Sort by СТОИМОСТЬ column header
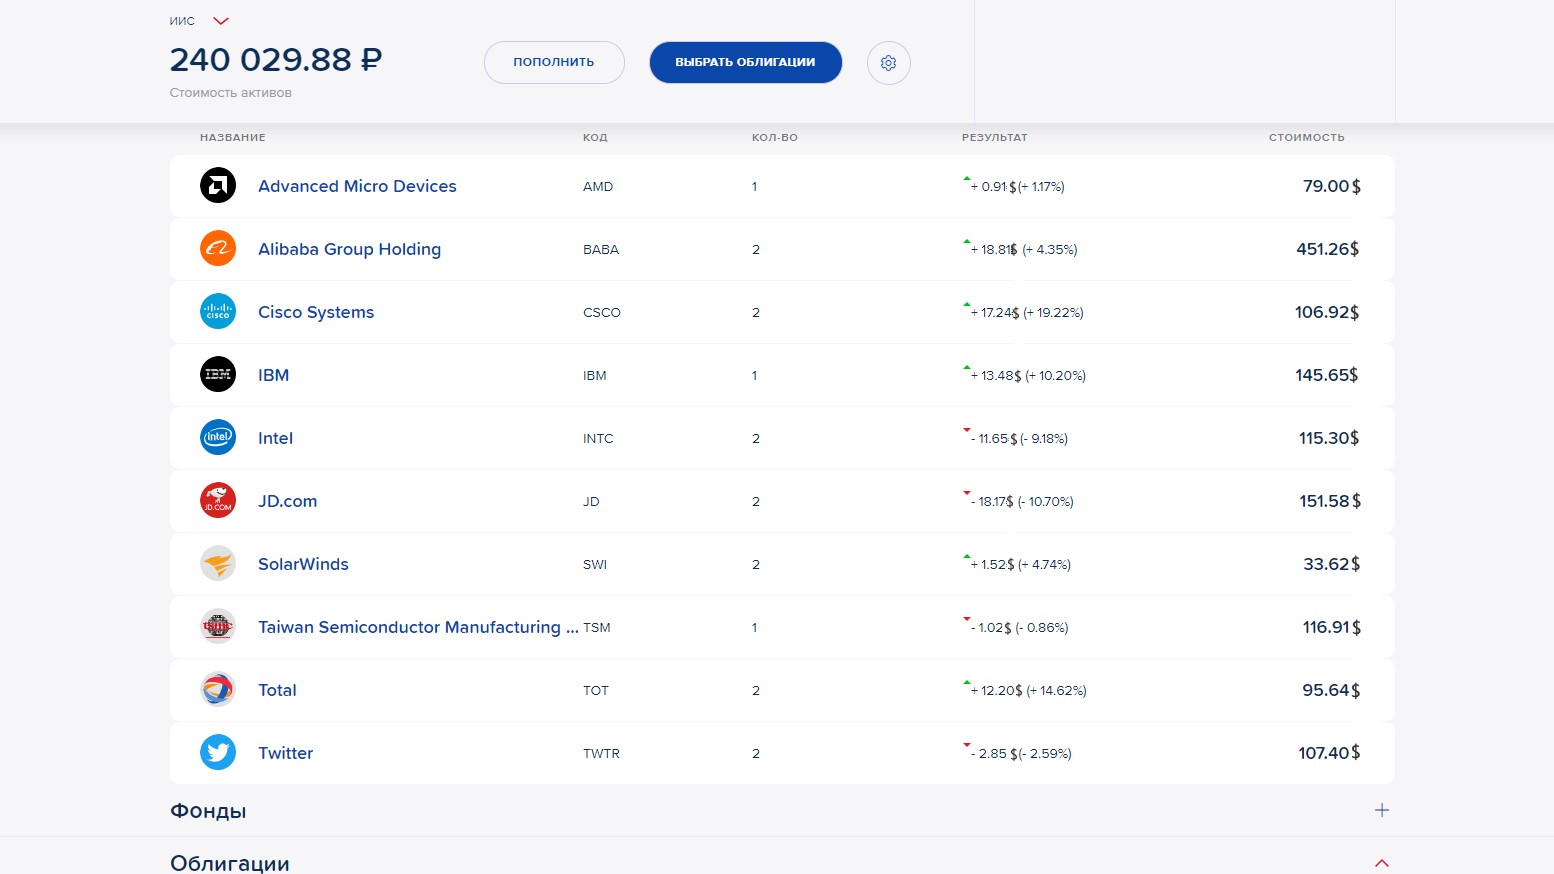 [1306, 138]
